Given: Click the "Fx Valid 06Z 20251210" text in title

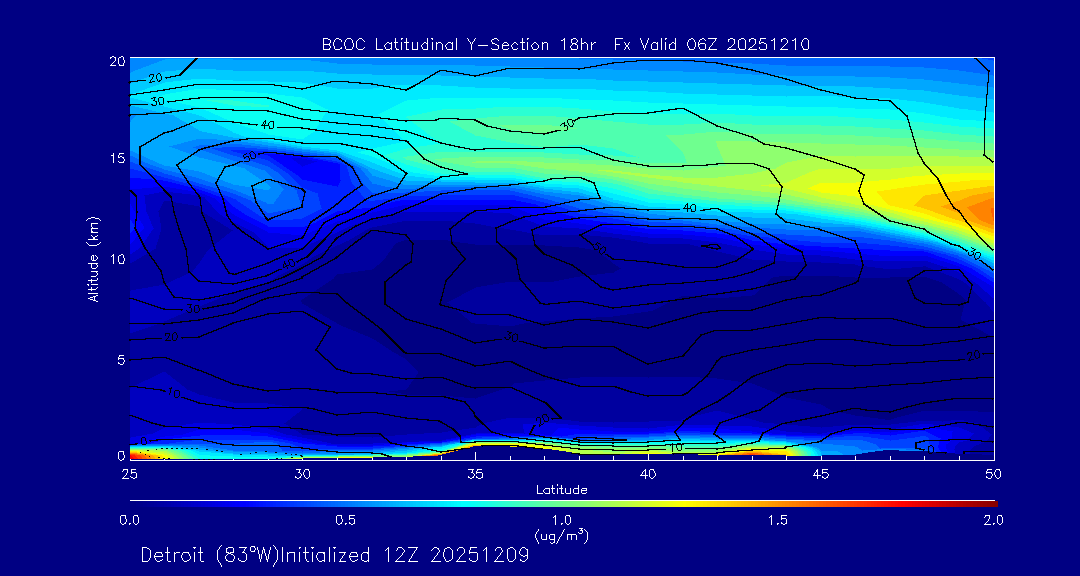Looking at the screenshot, I should (x=712, y=45).
